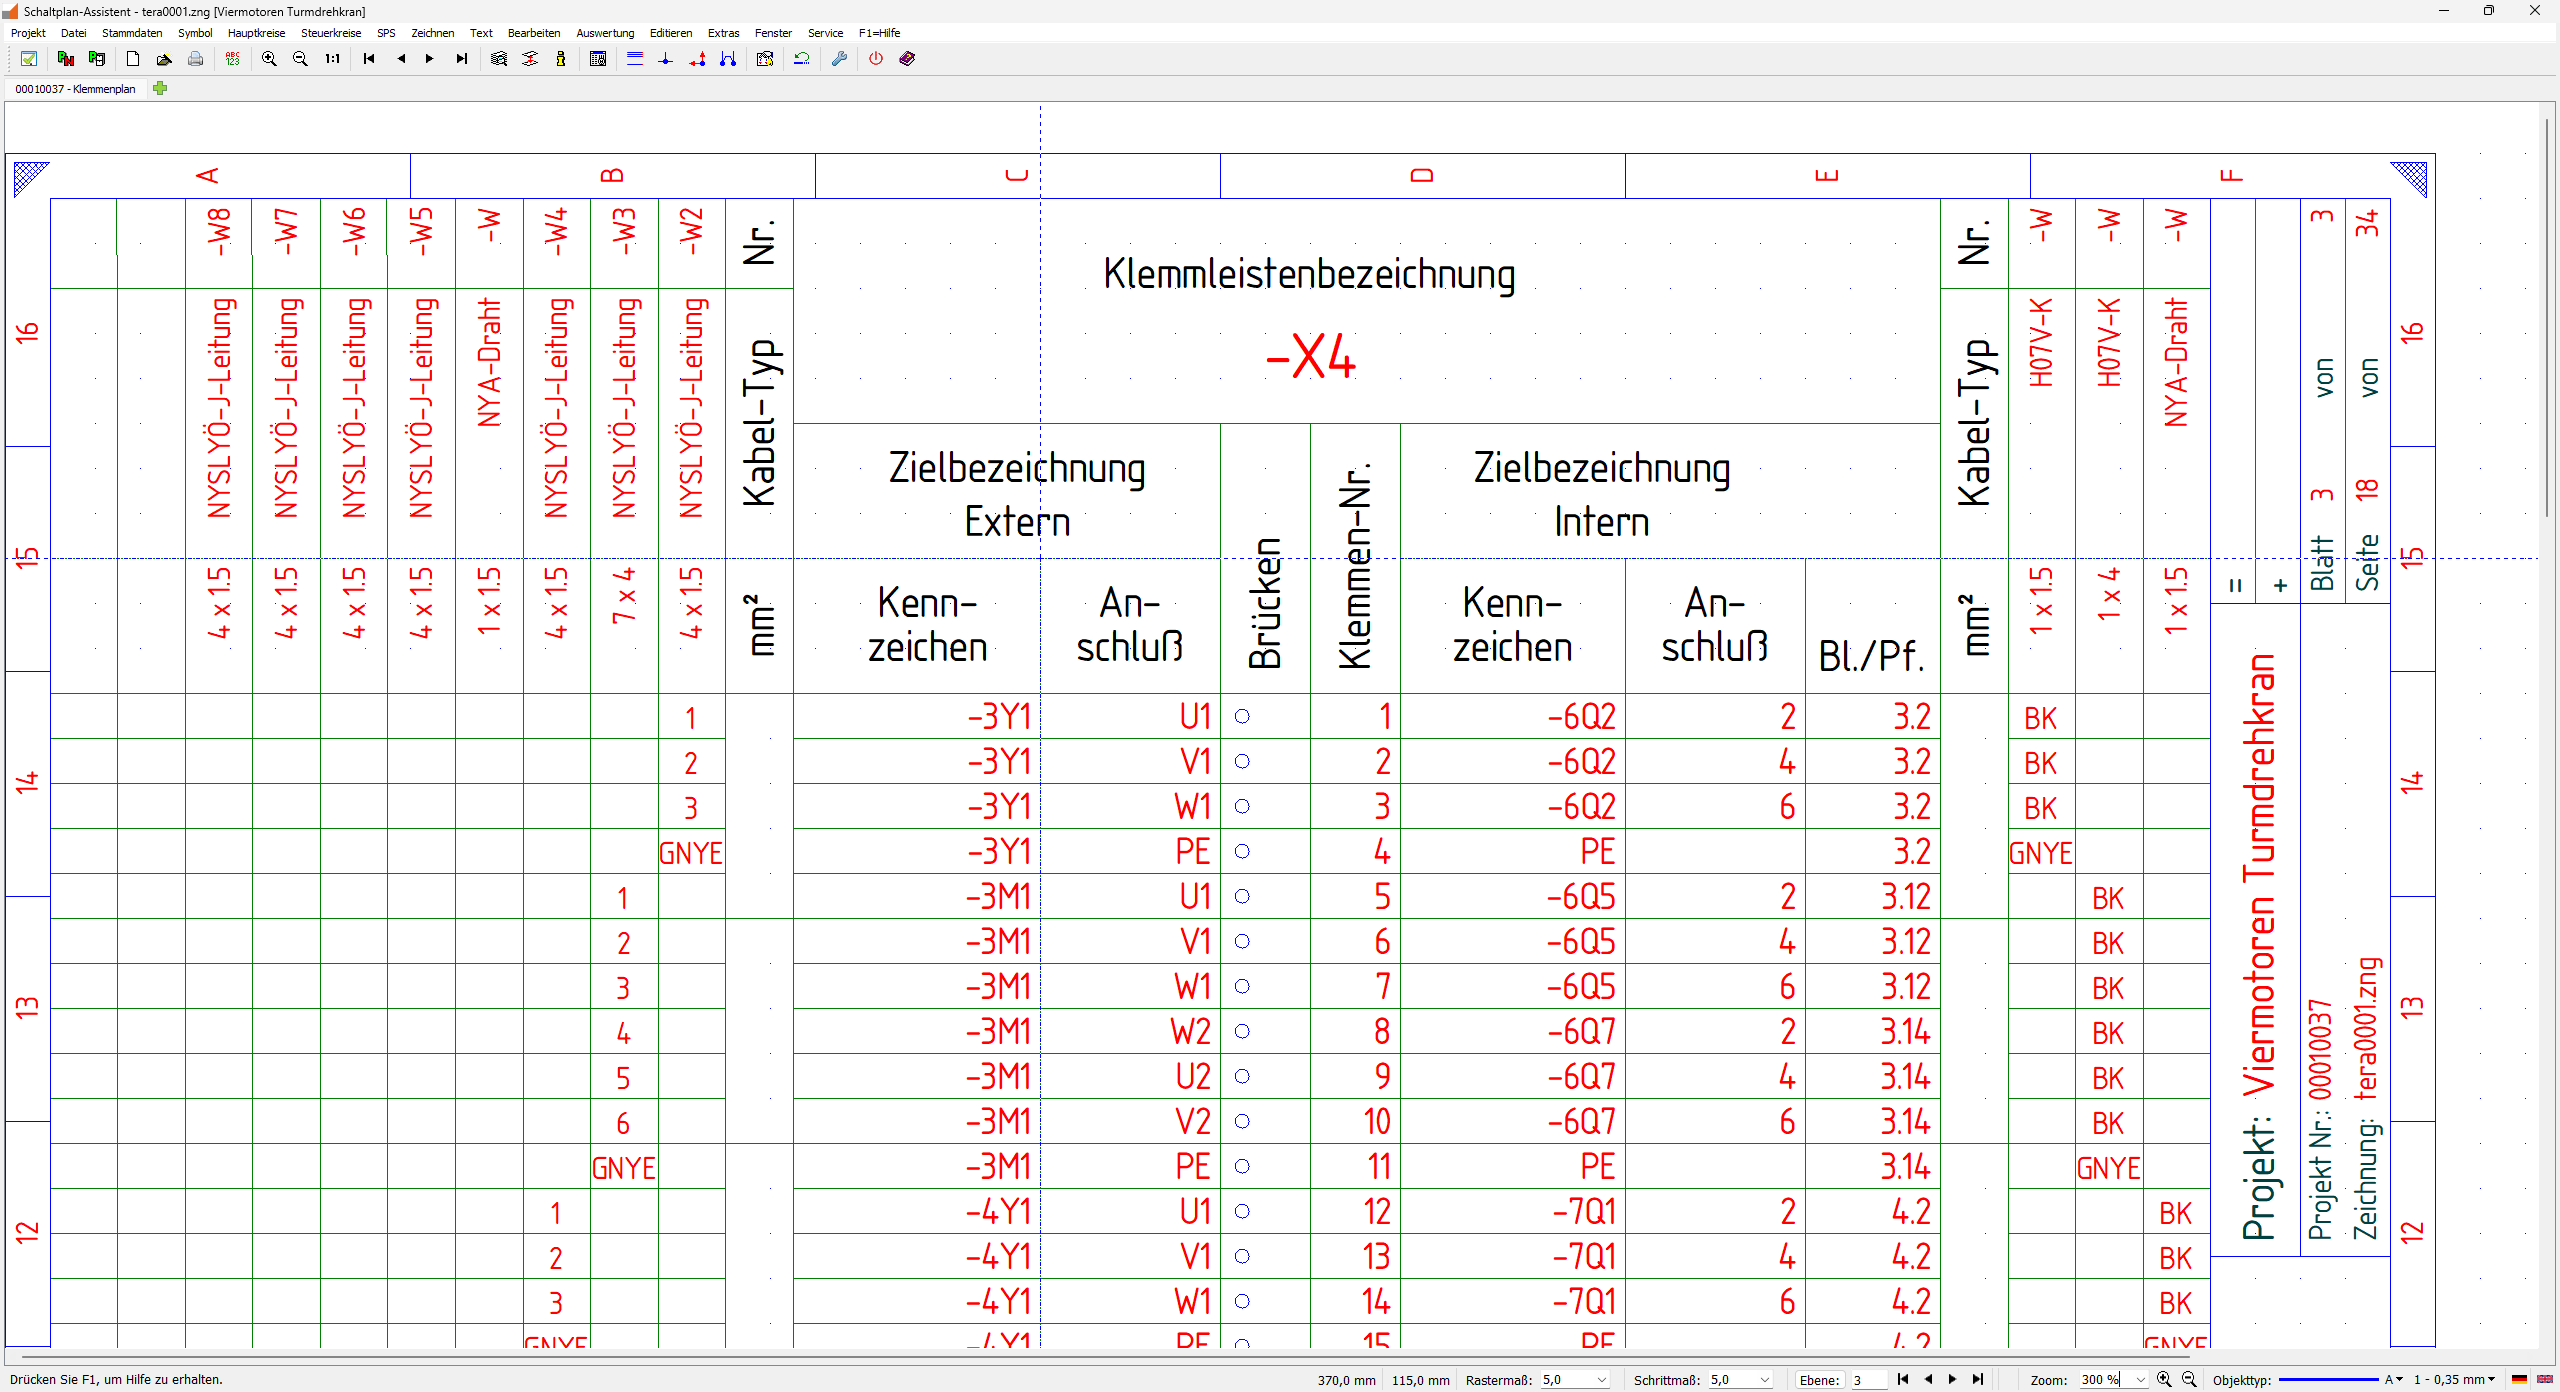This screenshot has width=2560, height=1392.
Task: Click the 1:1 zoom reset icon
Action: [332, 59]
